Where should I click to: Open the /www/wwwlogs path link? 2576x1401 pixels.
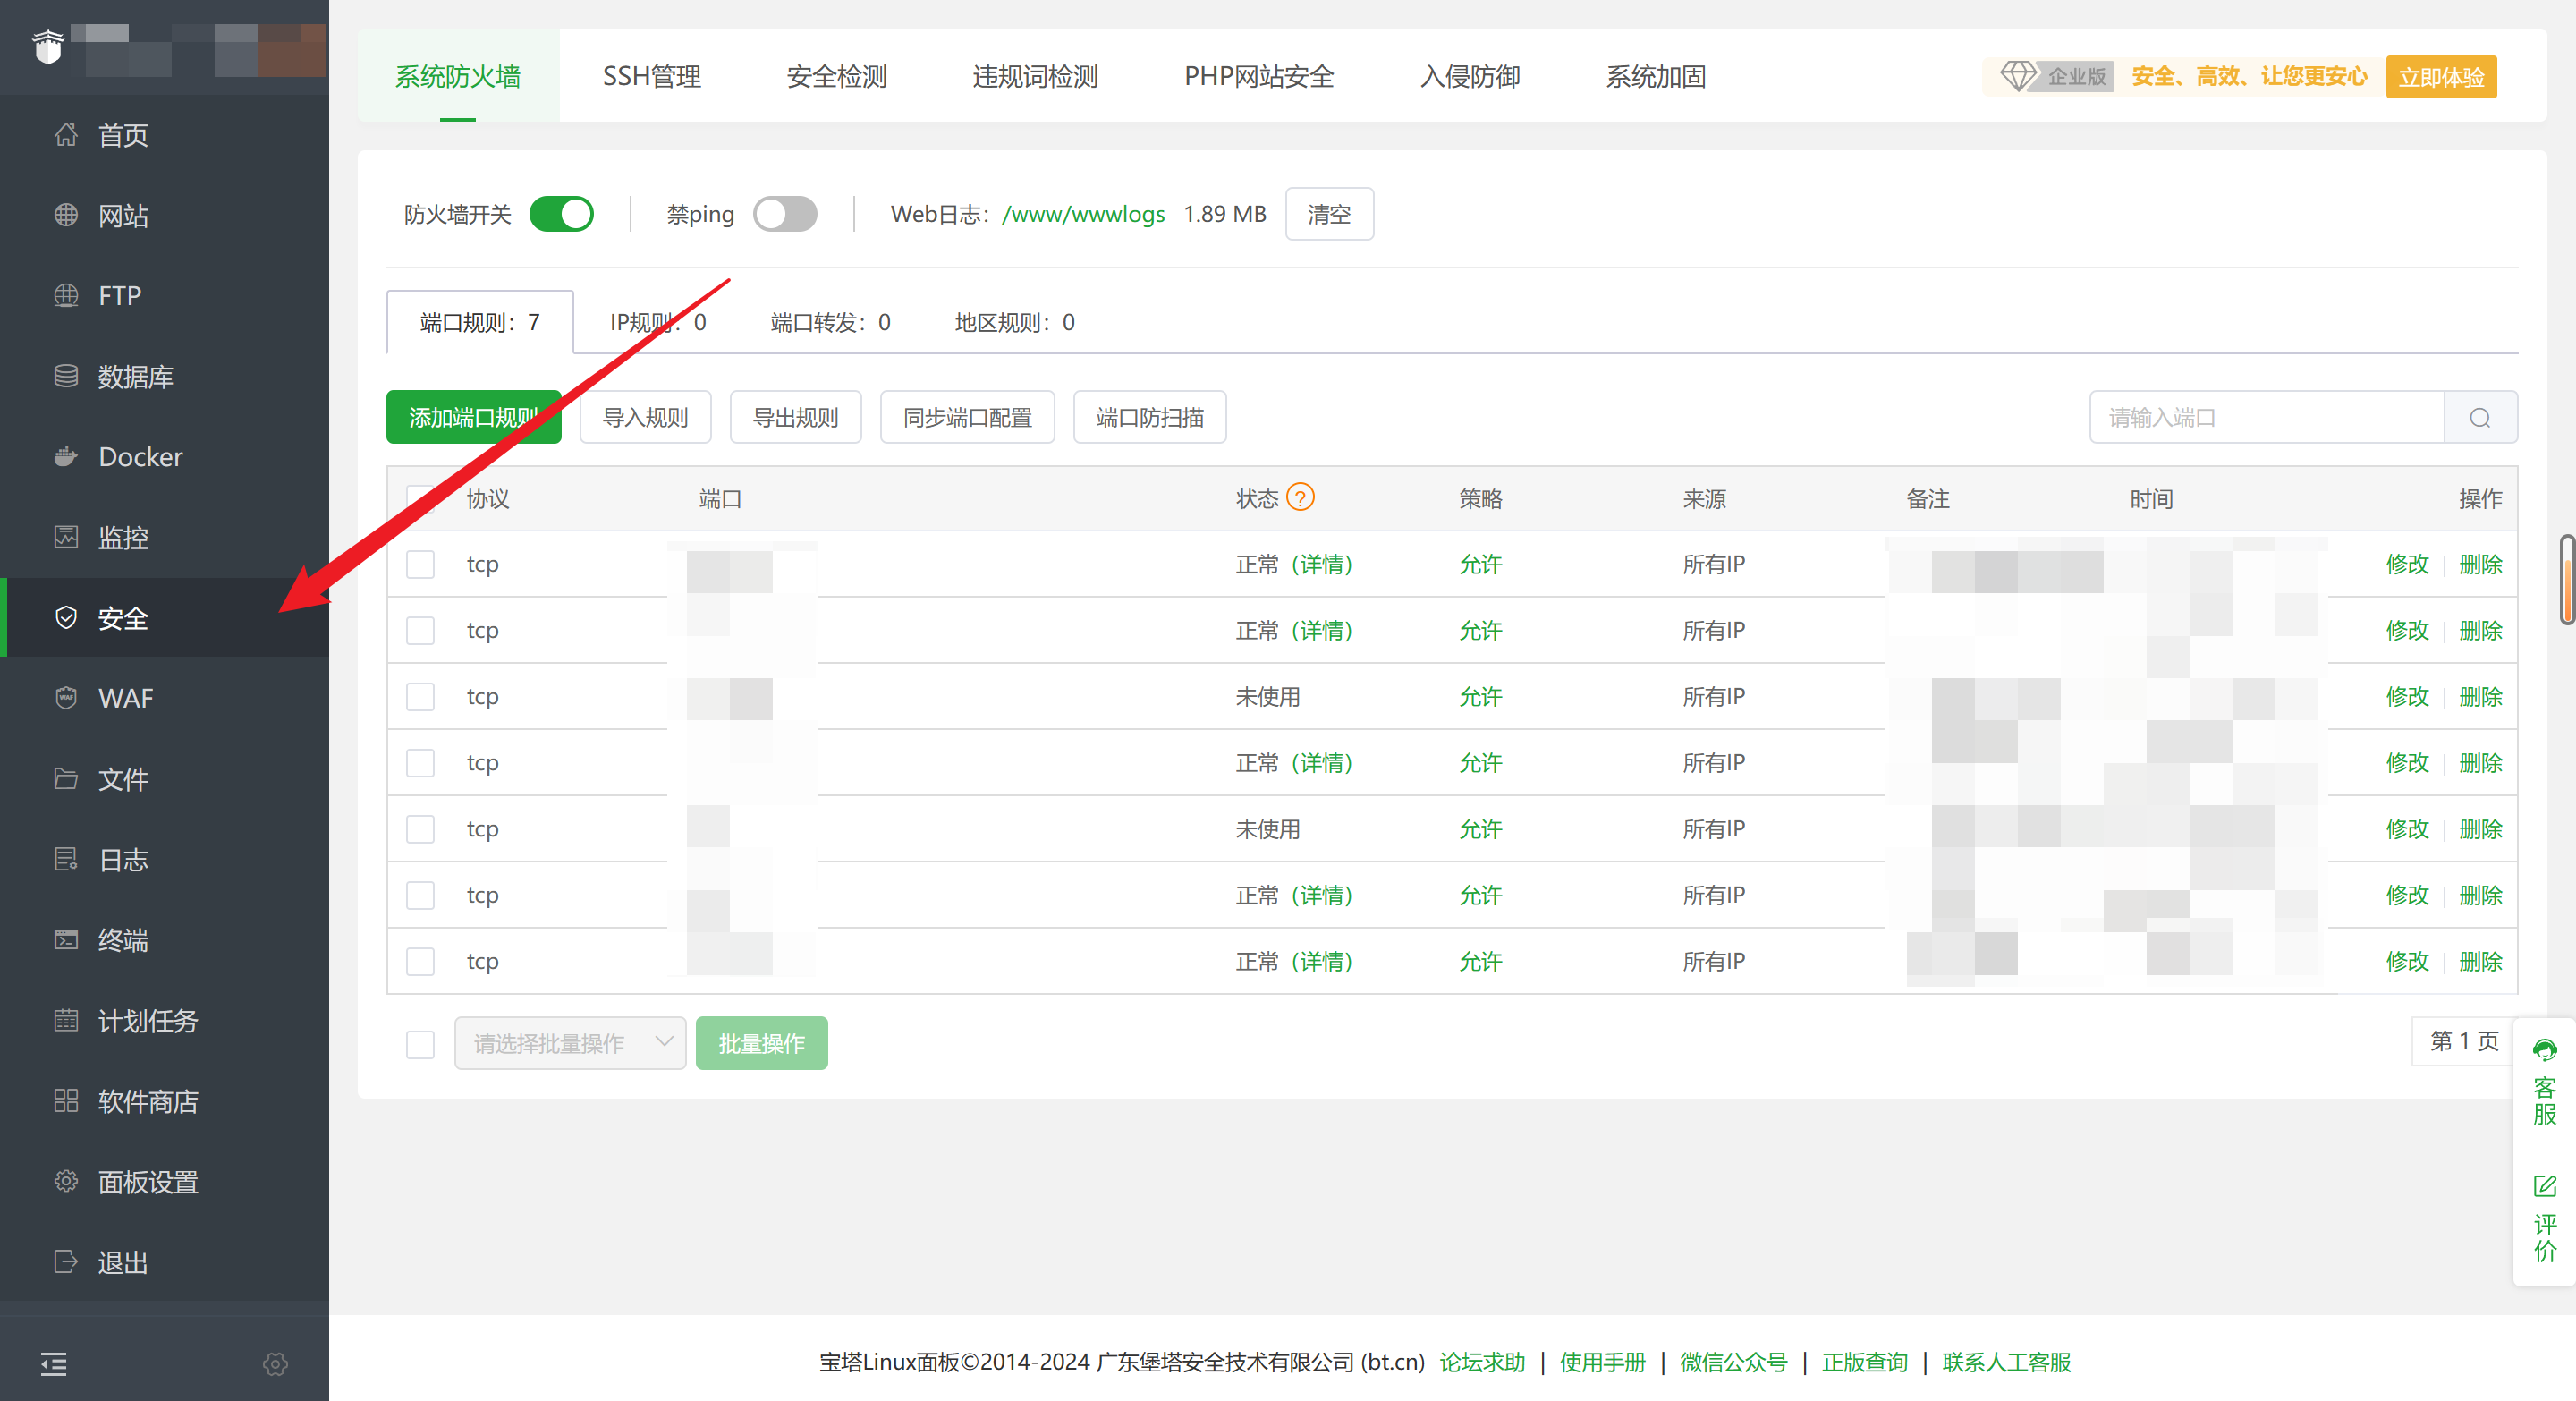point(1083,214)
